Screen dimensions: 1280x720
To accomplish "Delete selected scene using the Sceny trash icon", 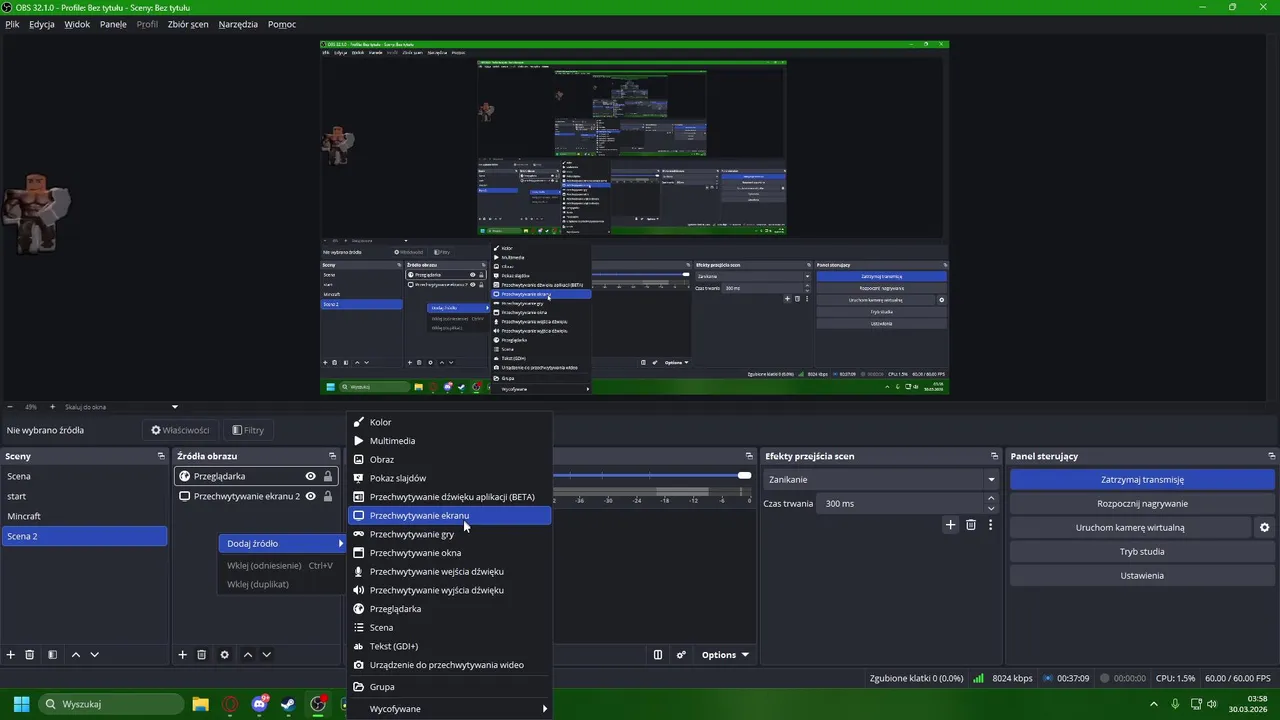I will (x=30, y=655).
